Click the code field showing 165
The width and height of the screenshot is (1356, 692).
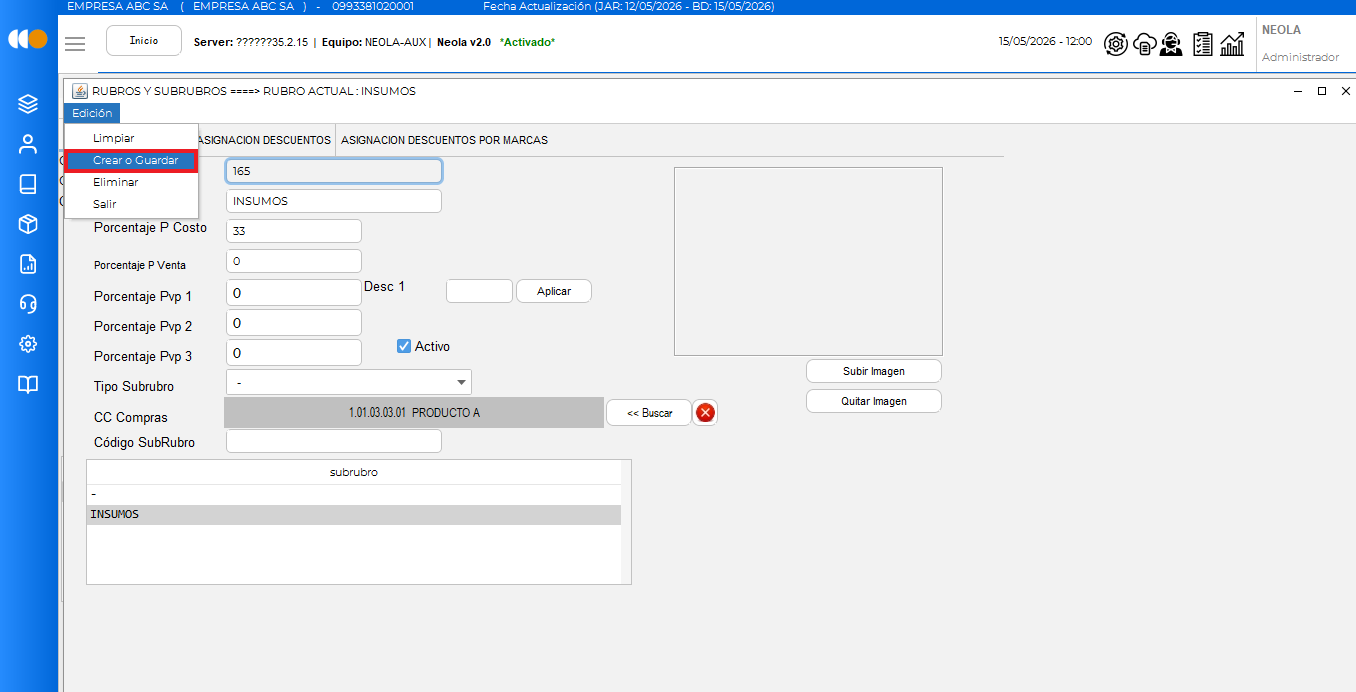tap(334, 171)
